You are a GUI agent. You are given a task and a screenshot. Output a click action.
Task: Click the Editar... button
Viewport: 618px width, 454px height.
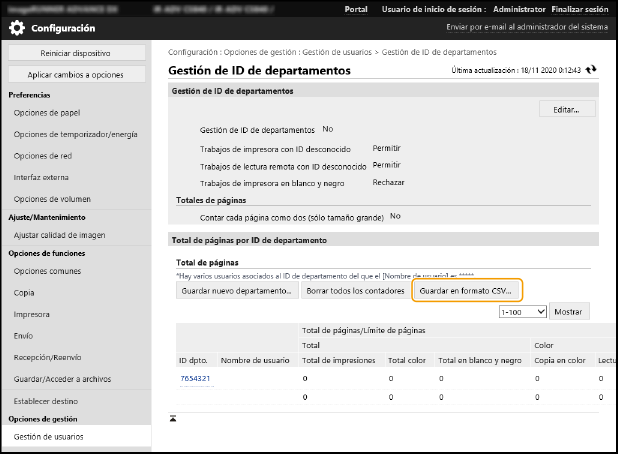click(x=567, y=108)
